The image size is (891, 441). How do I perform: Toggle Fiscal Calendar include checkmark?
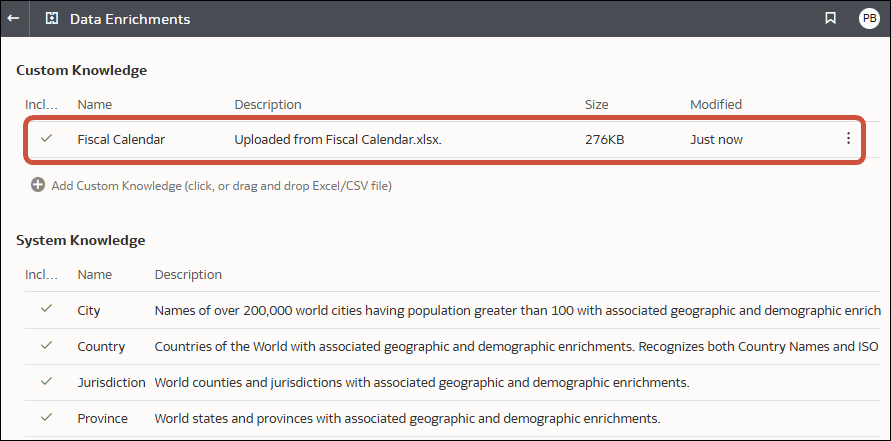coord(46,139)
